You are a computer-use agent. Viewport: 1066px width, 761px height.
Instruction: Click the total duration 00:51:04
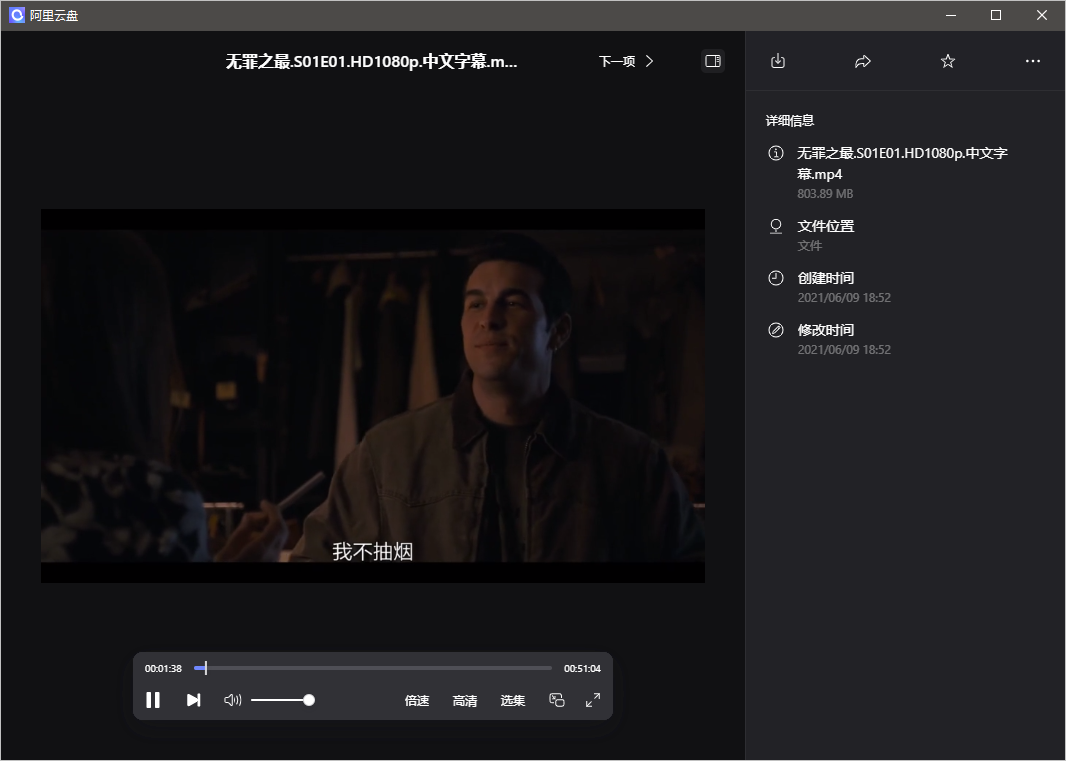point(582,669)
